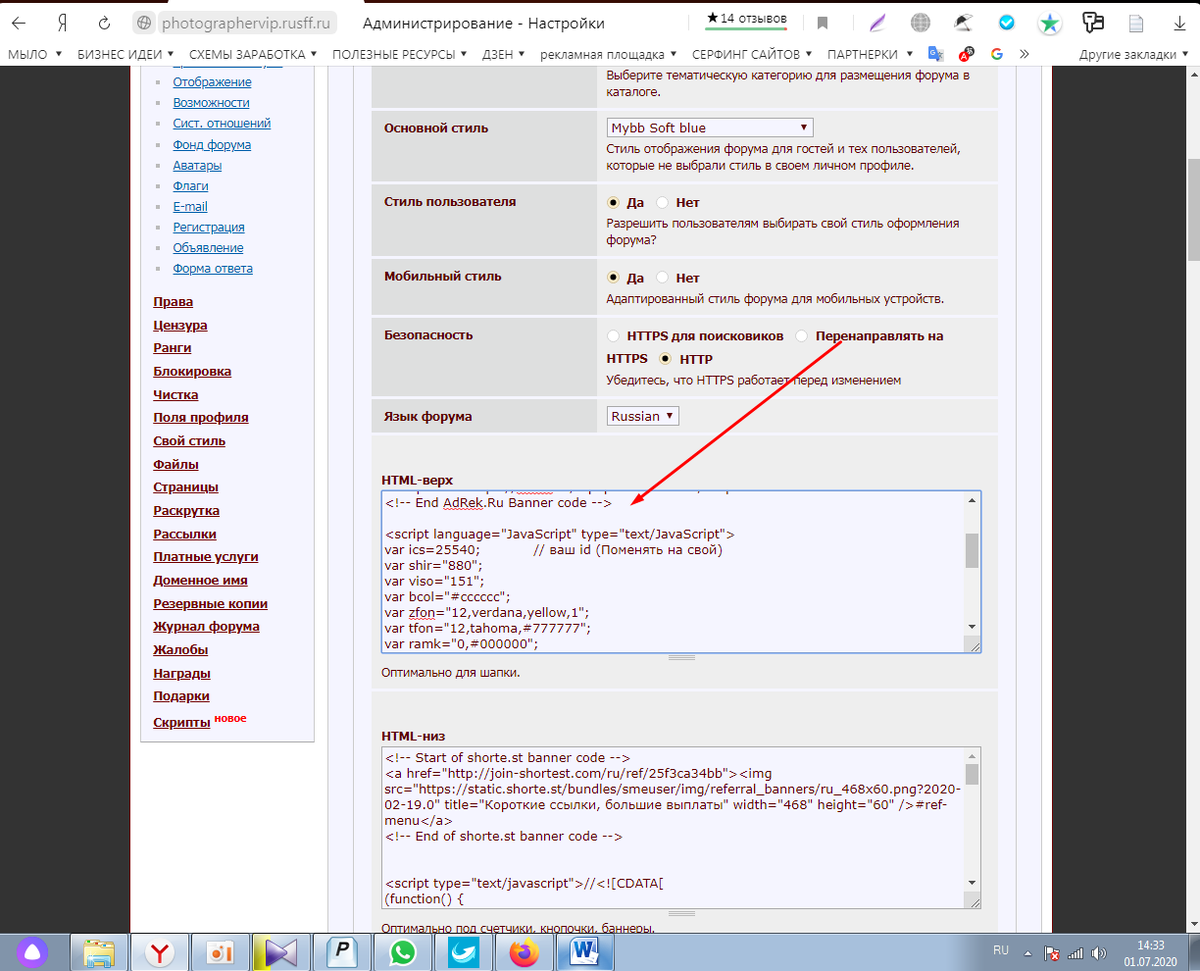The height and width of the screenshot is (971, 1200).
Task: Click HTML-низ textarea scrollbar up arrow
Action: [972, 756]
